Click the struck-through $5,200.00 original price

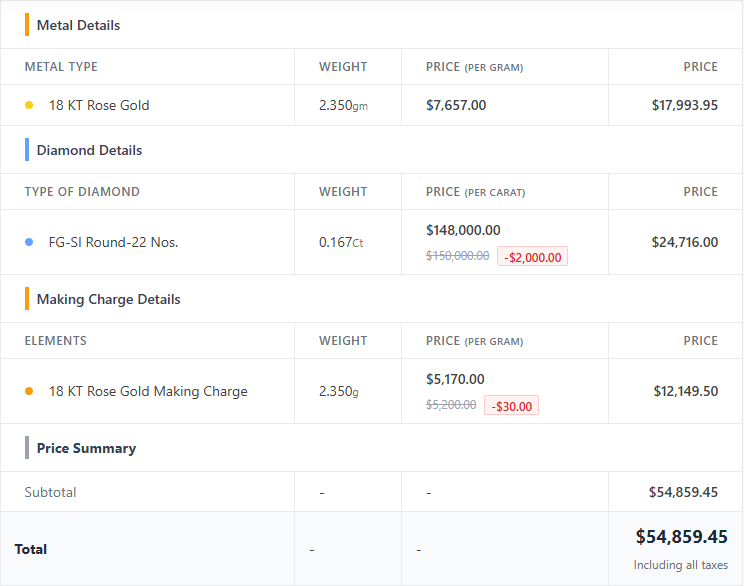click(x=451, y=405)
